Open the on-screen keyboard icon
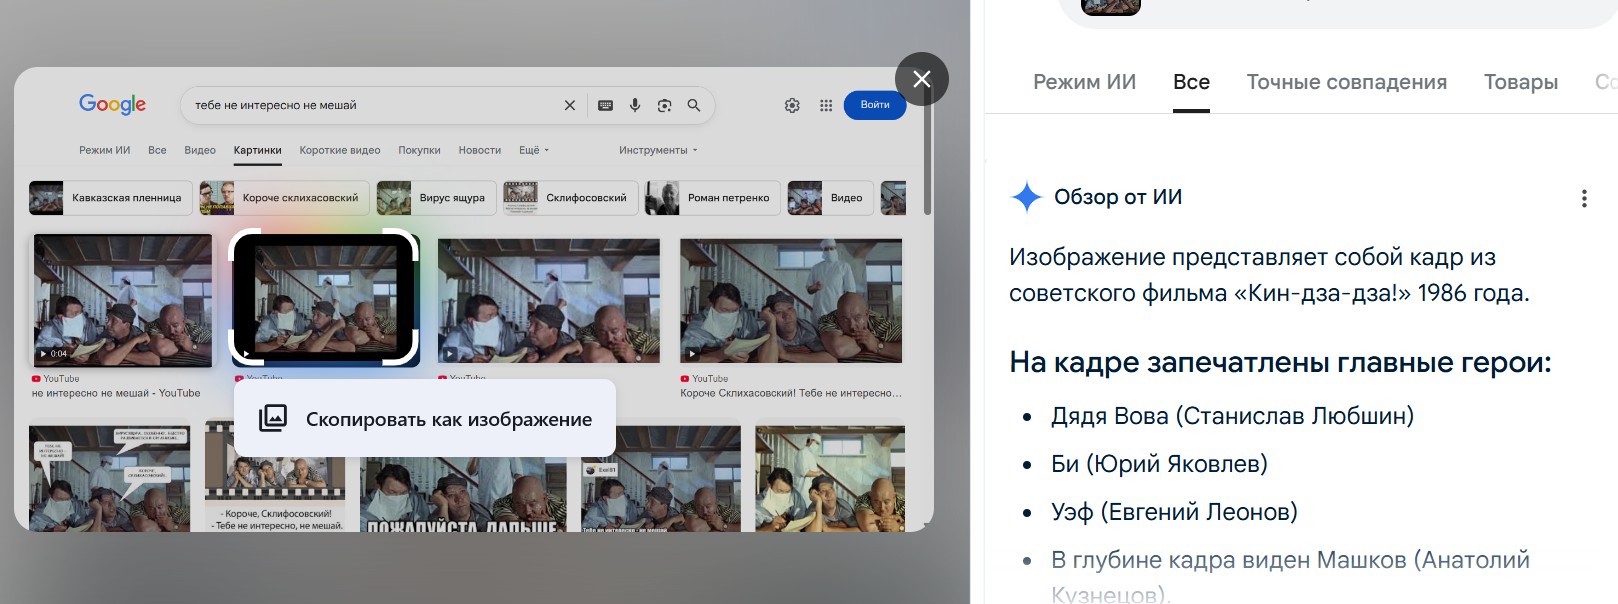Viewport: 1618px width, 604px height. [x=605, y=105]
